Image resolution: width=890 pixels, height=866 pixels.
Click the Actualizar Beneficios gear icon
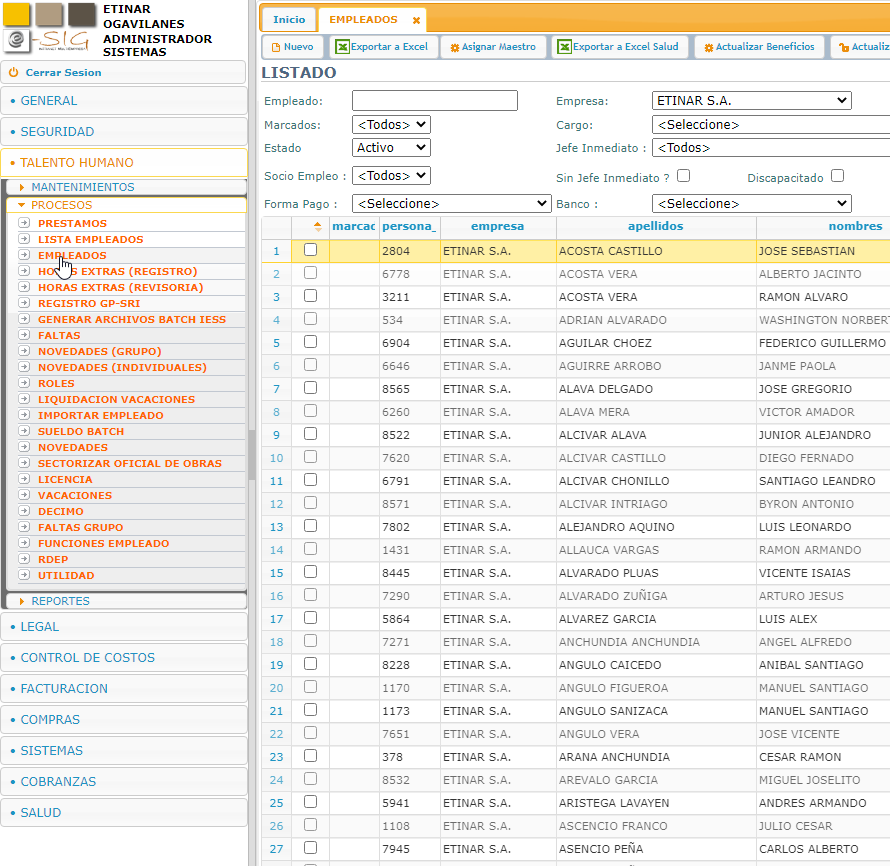(709, 47)
